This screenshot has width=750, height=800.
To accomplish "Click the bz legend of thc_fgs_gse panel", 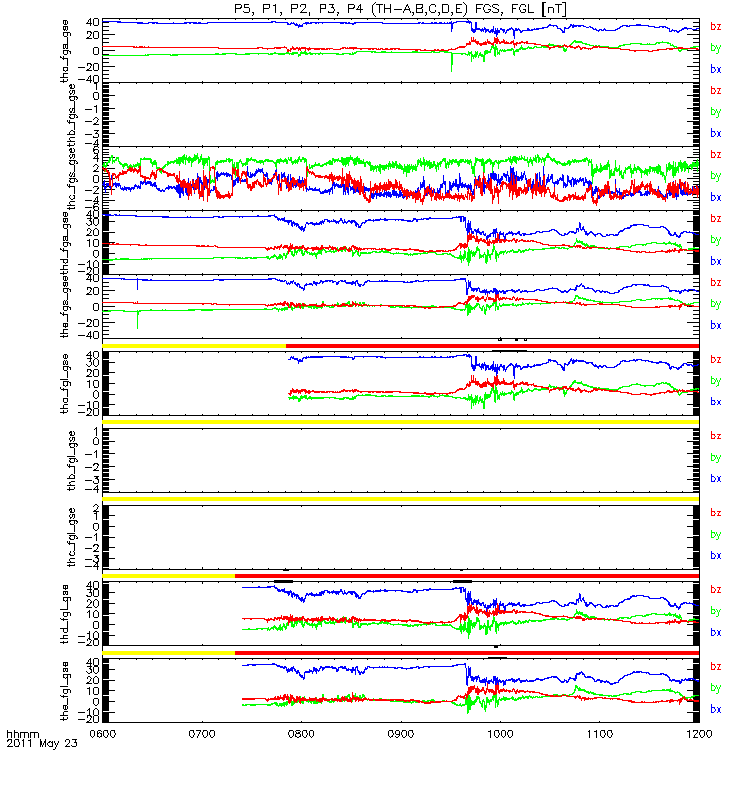I will tap(716, 155).
